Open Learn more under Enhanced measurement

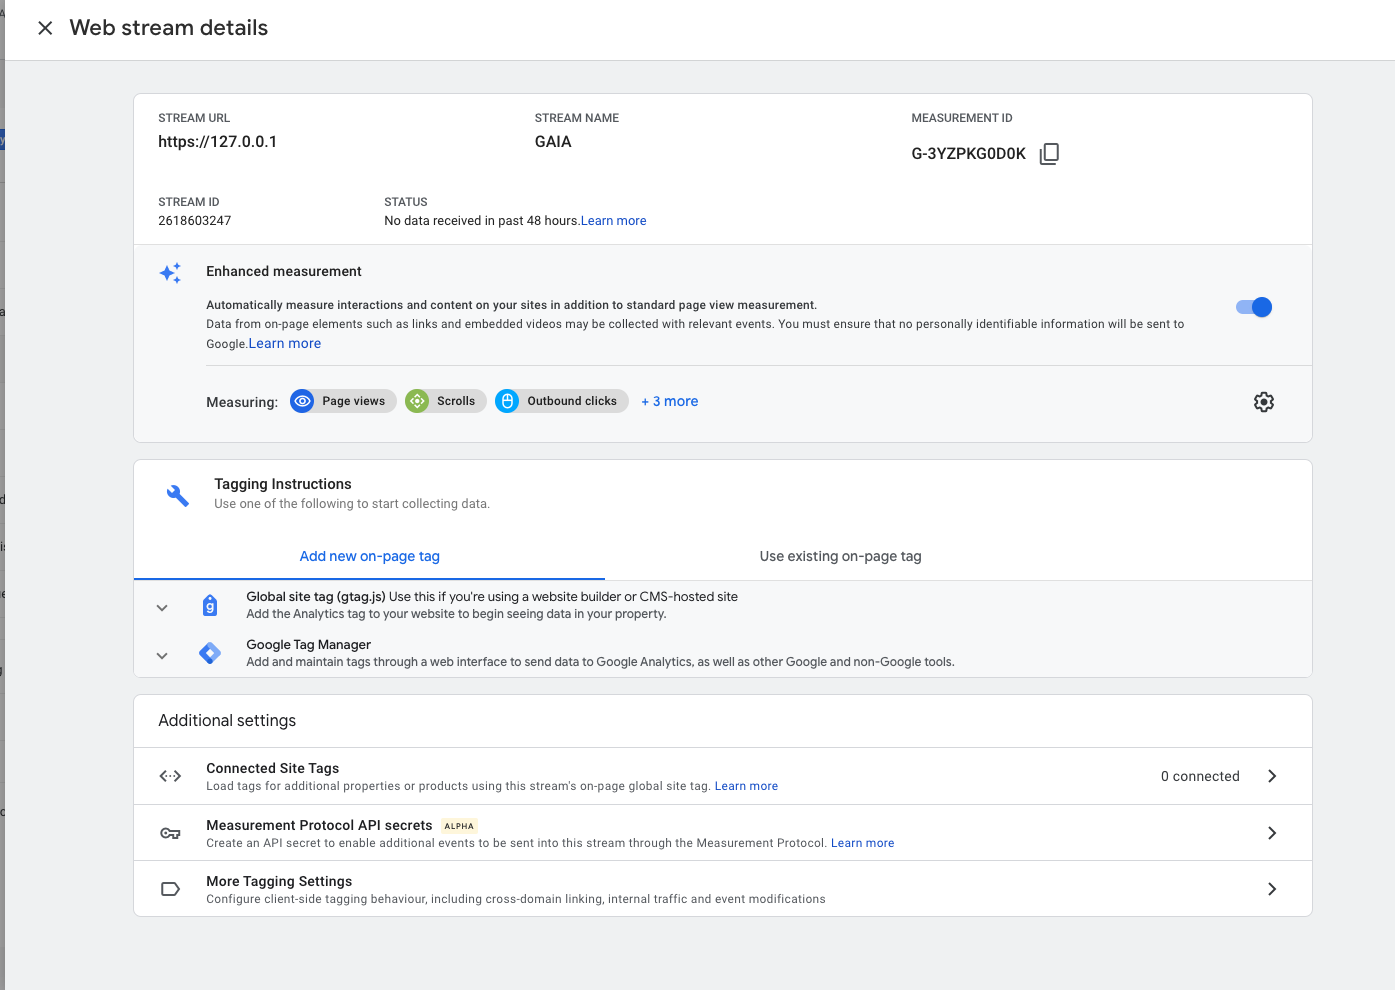click(285, 343)
